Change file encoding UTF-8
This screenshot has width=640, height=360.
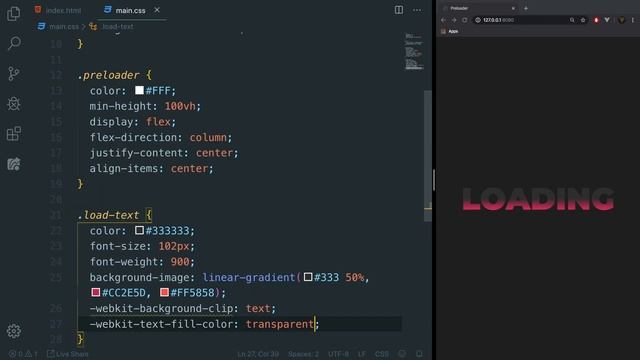pos(338,354)
